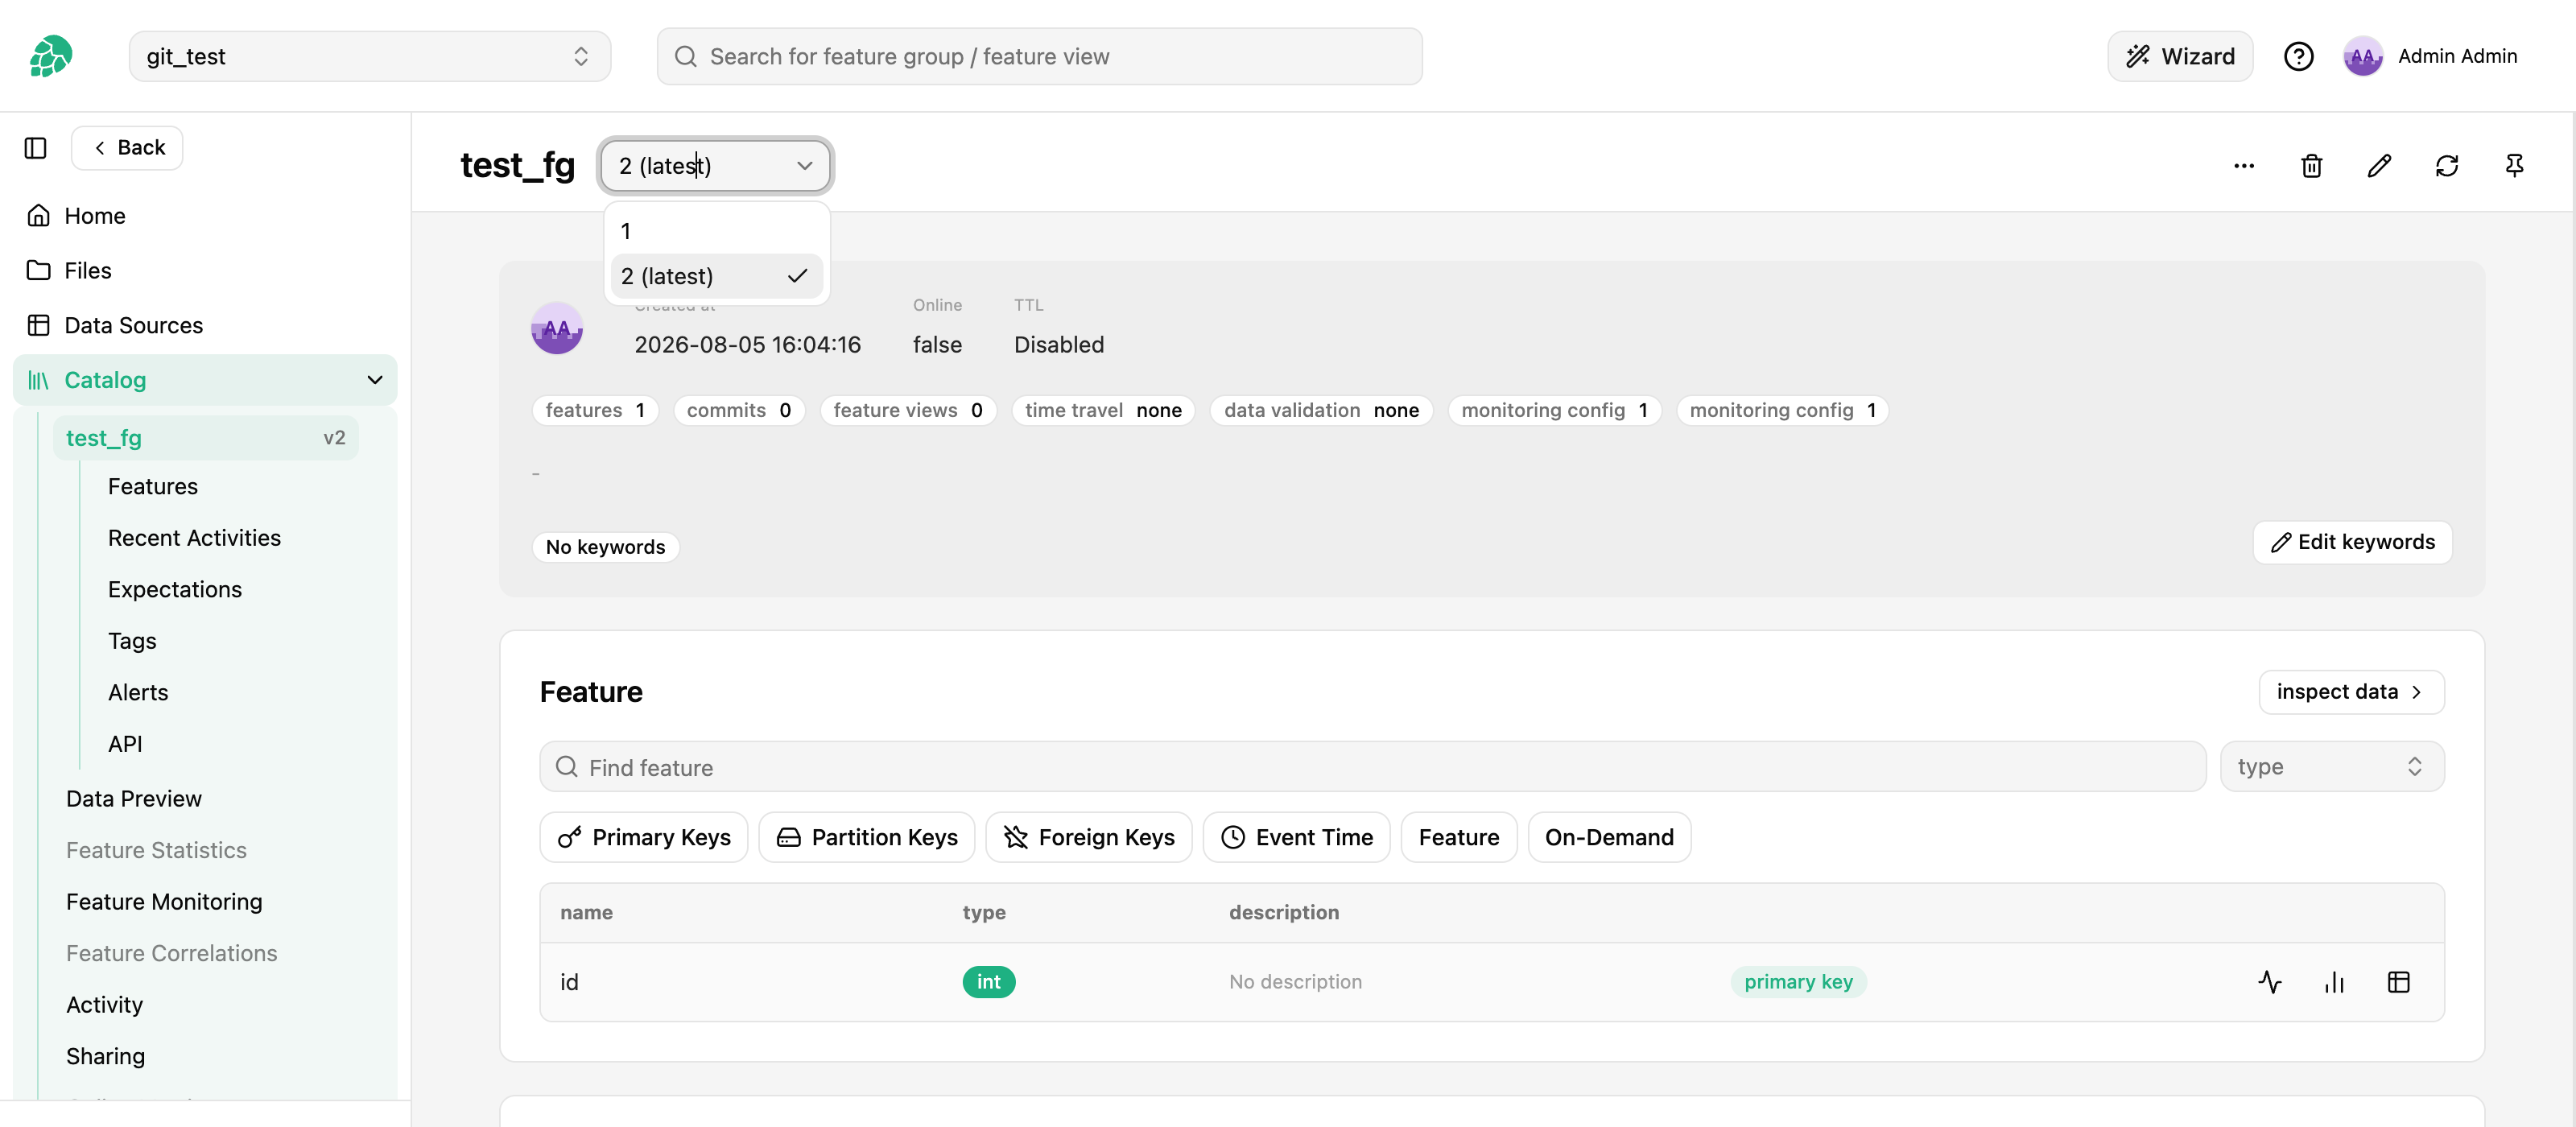Viewport: 2576px width, 1127px height.
Task: Click the Data Sources table icon
Action: pos(39,325)
